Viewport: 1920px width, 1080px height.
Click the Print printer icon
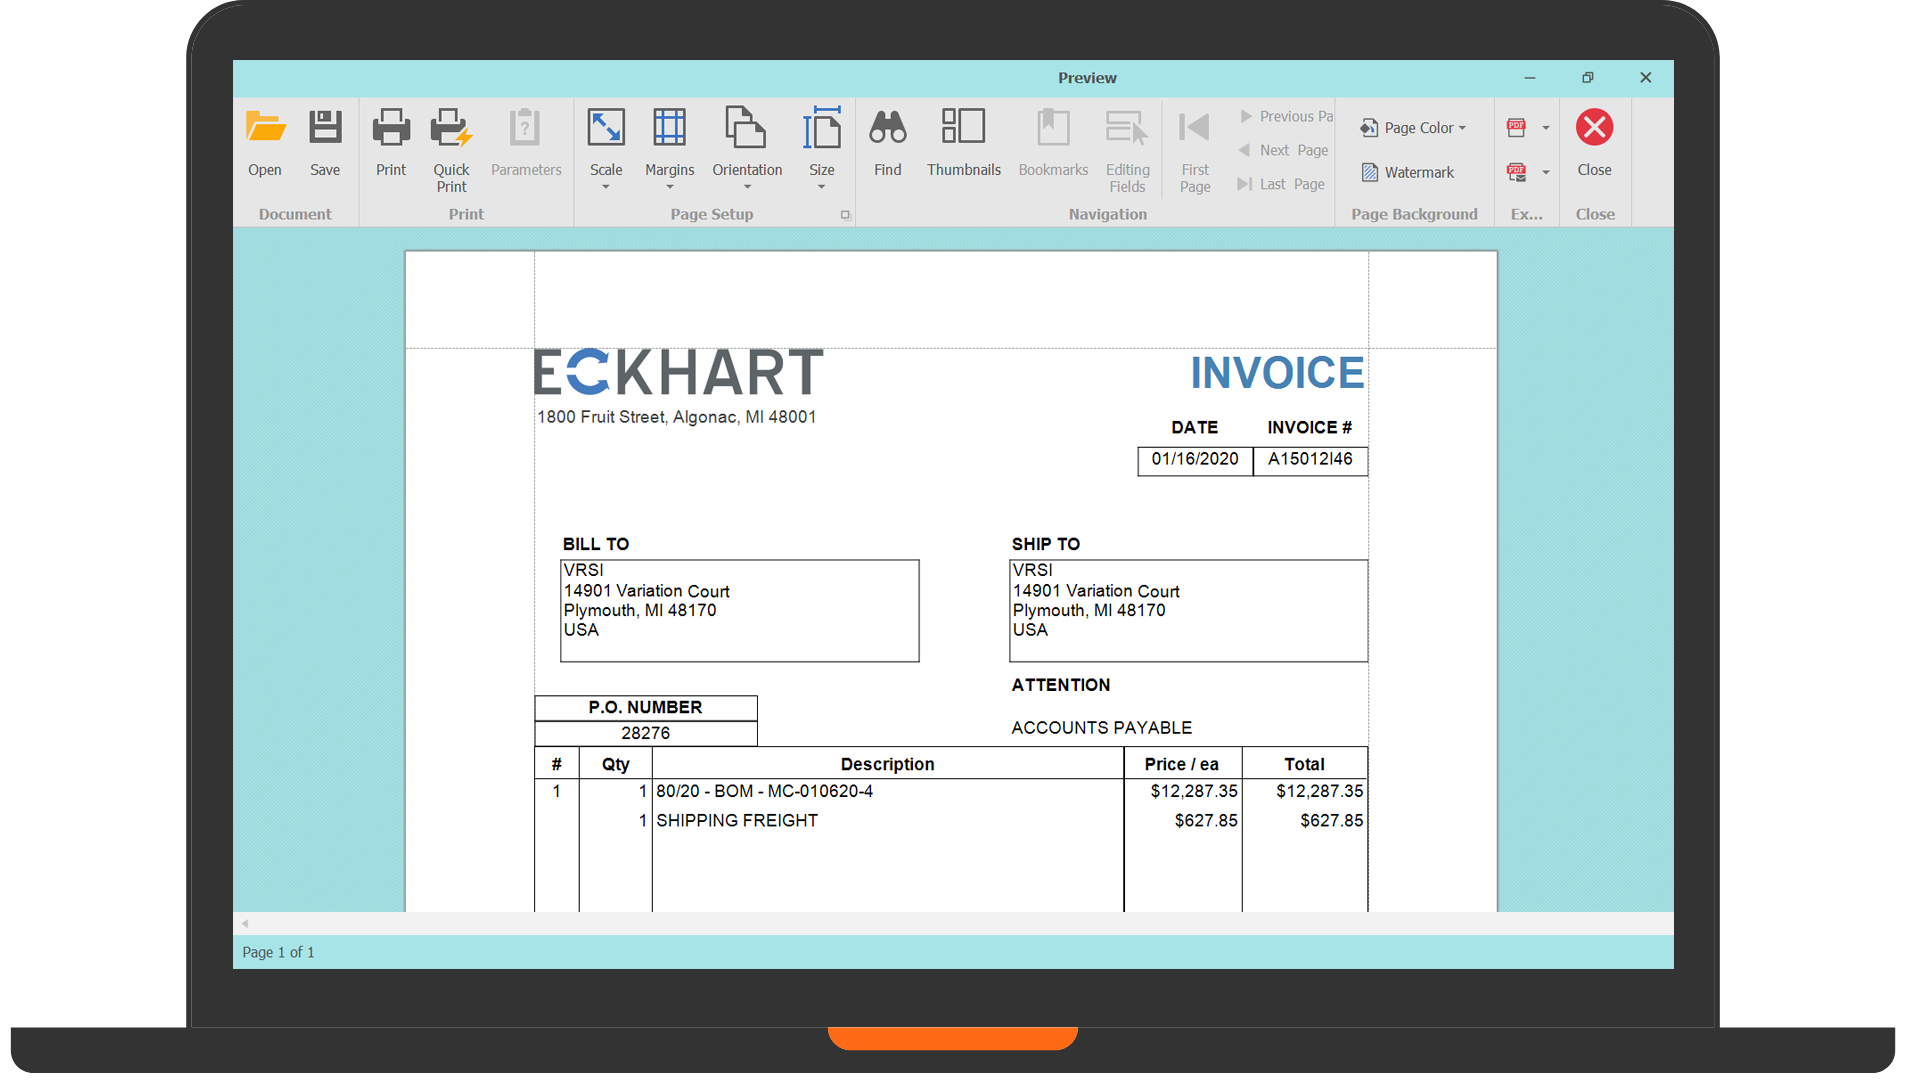click(x=391, y=128)
